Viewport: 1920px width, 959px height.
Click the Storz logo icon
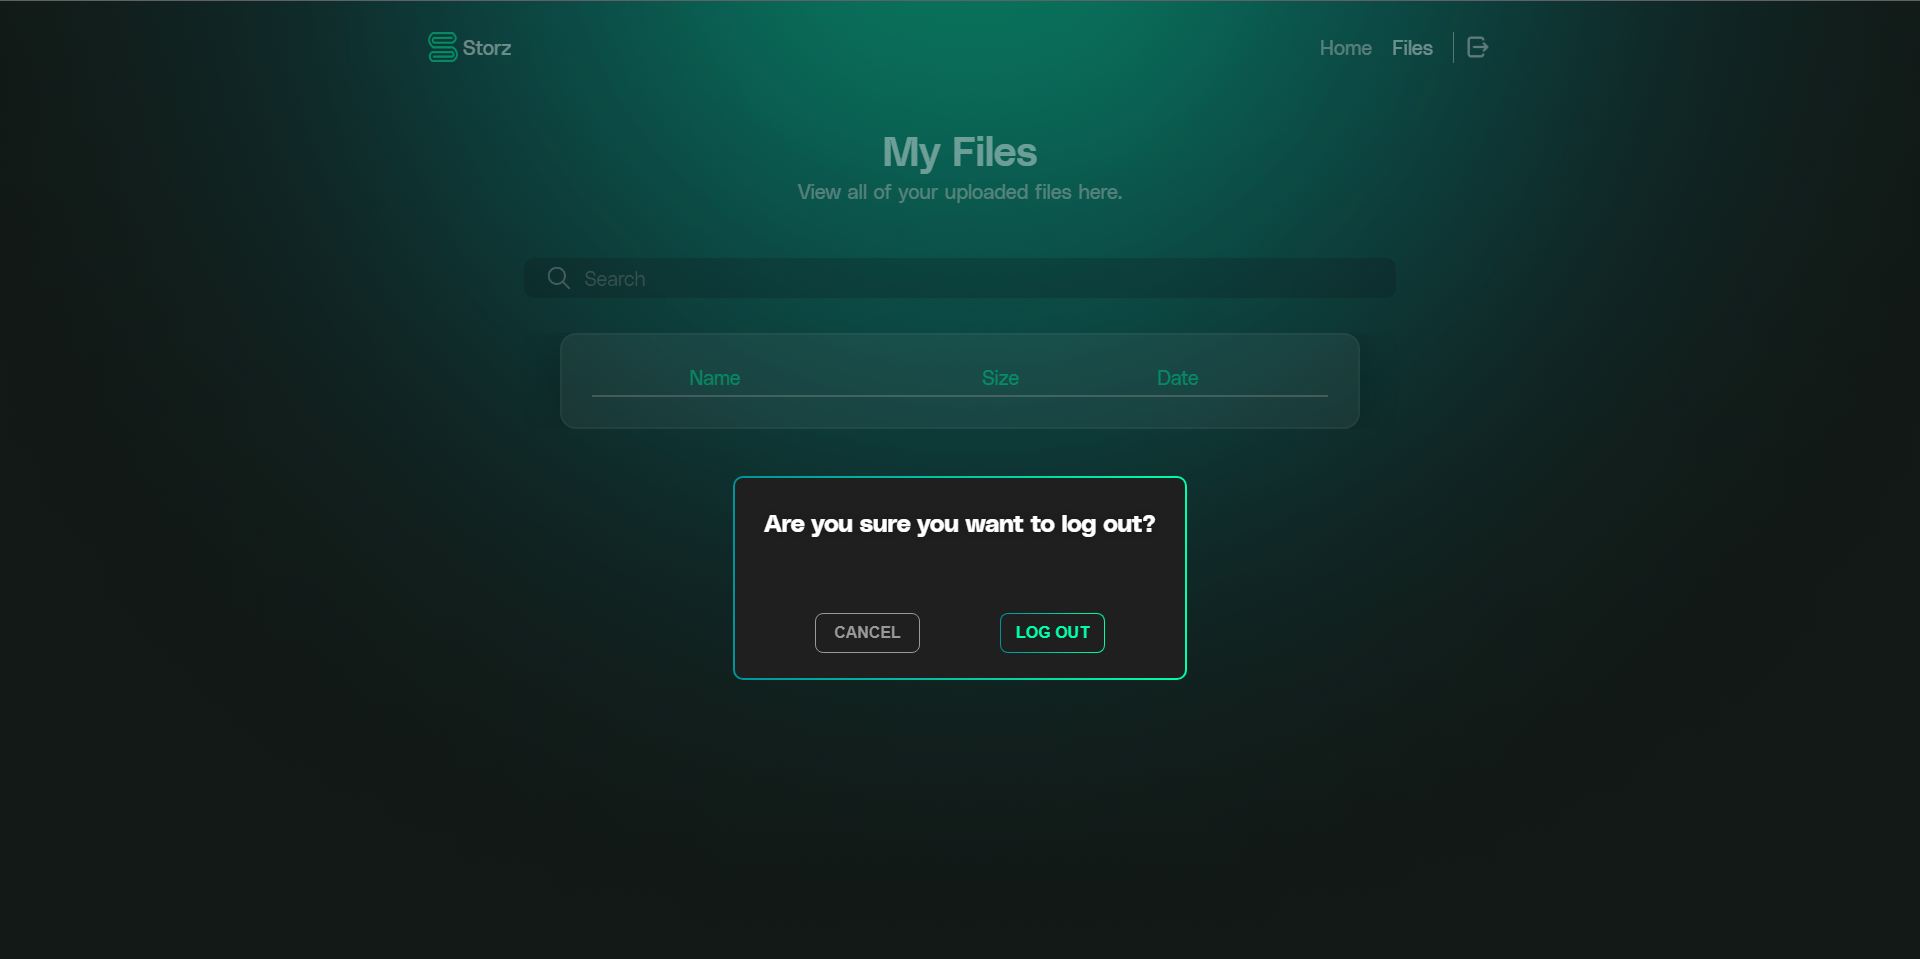(x=442, y=47)
